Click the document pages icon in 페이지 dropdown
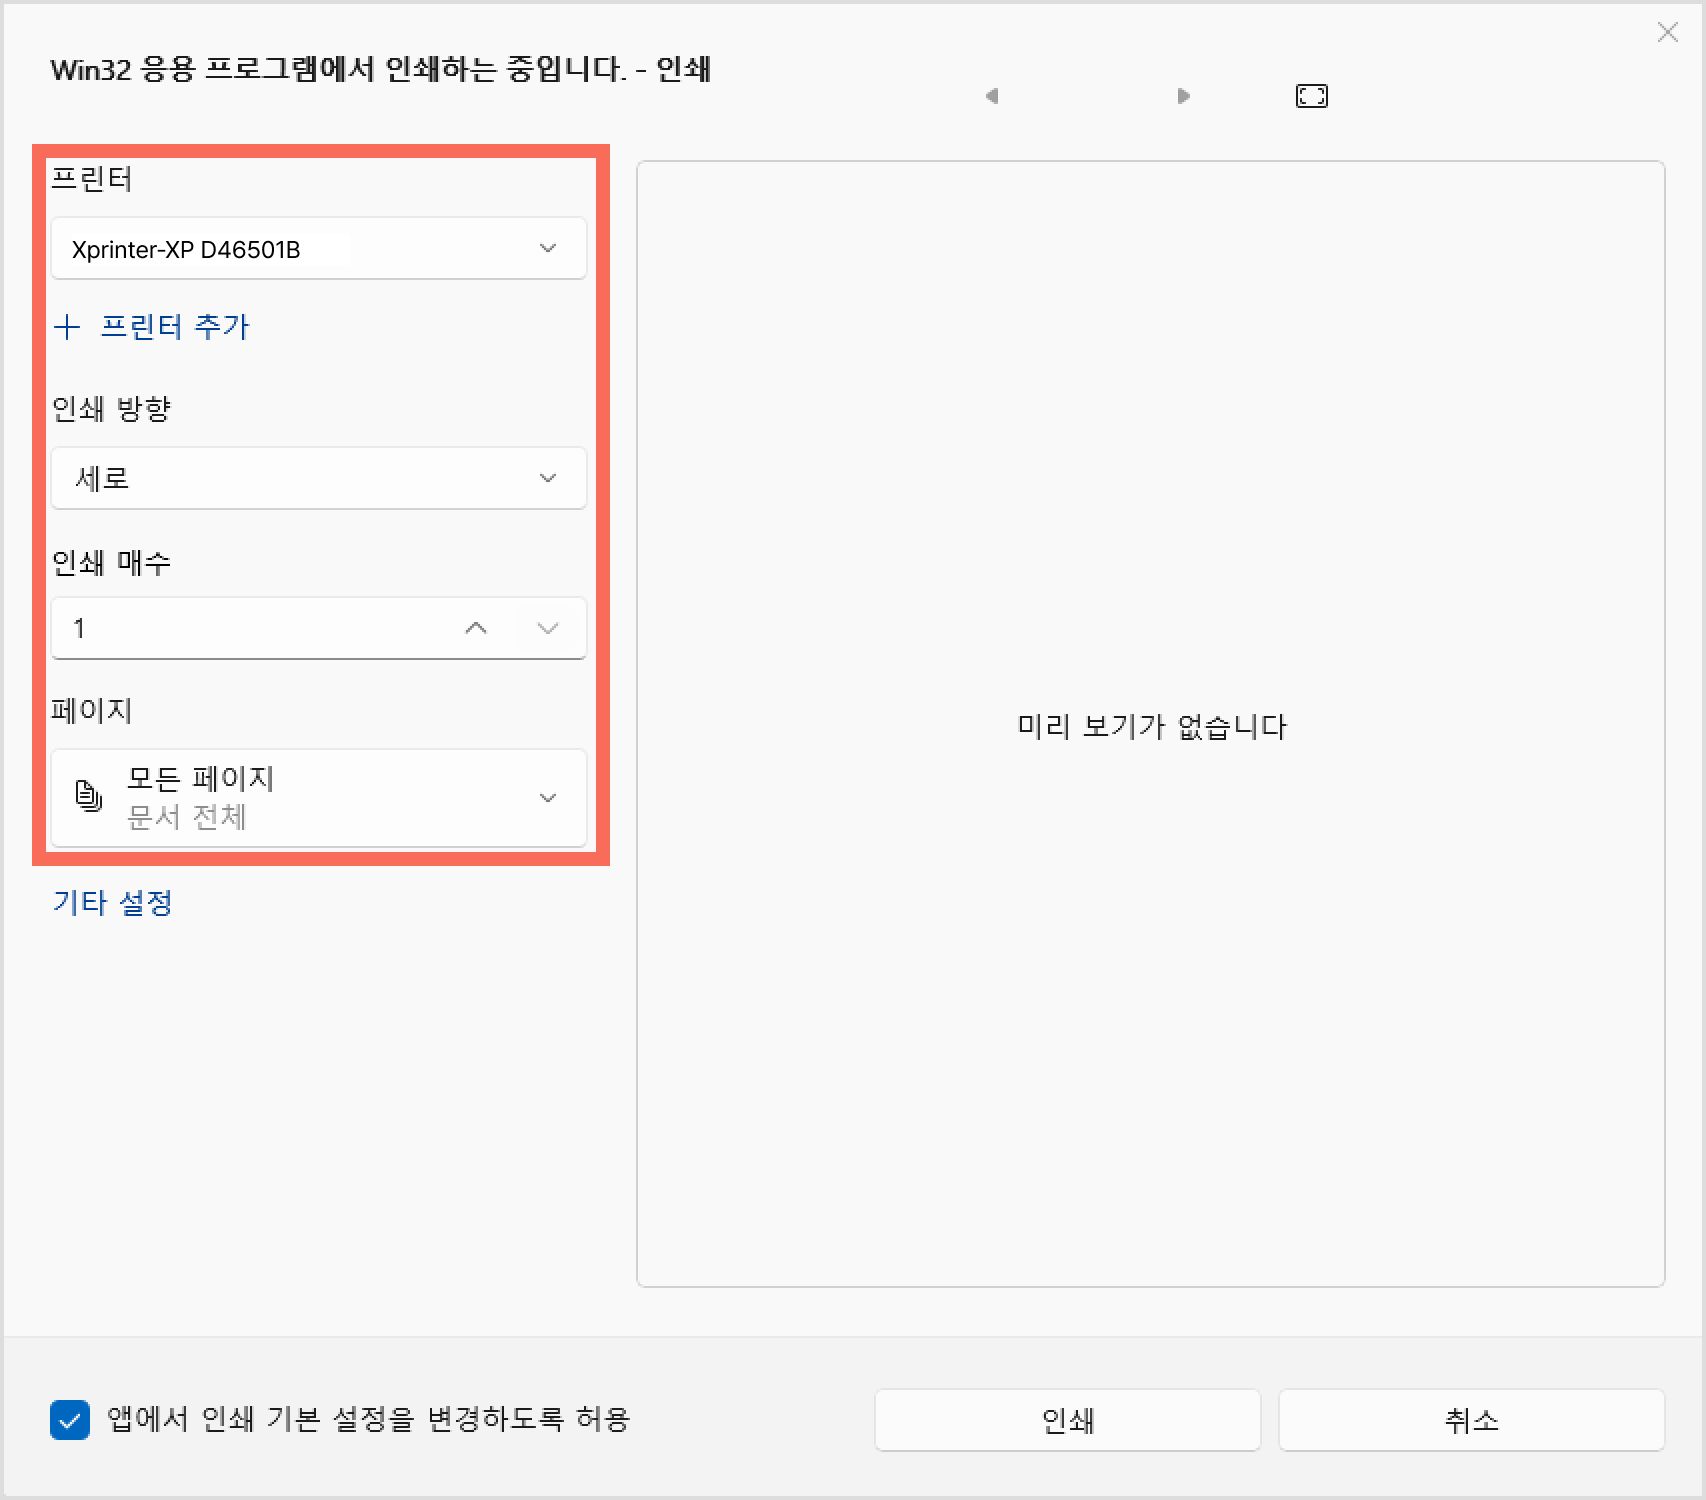 (89, 796)
